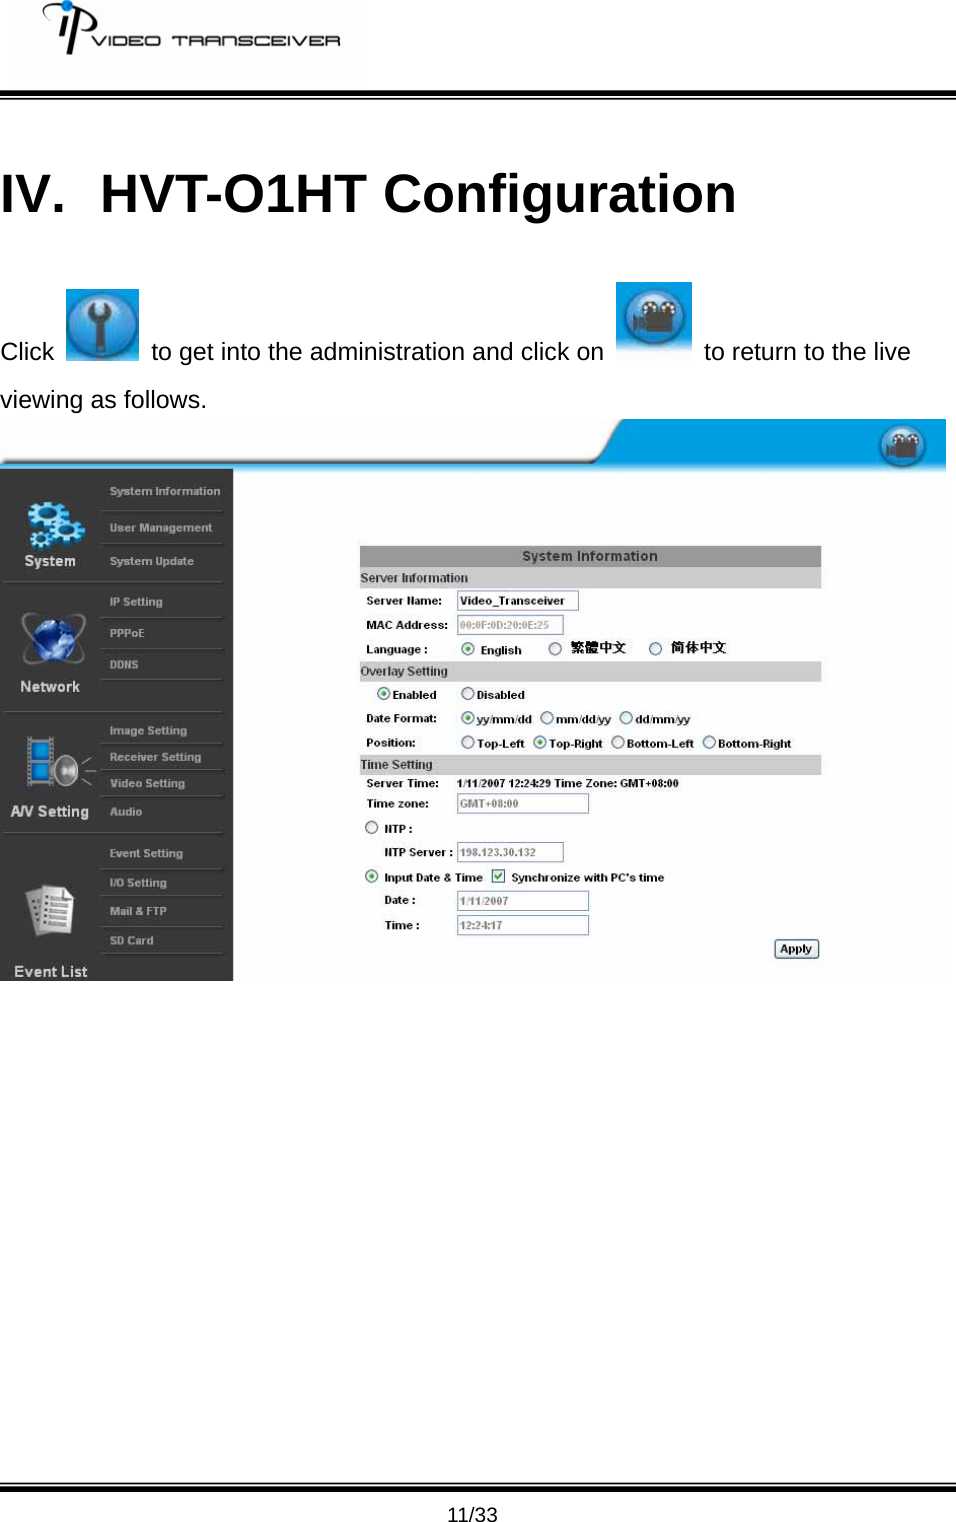Click the wrench administration icon in the instructions
The height and width of the screenshot is (1522, 956).
tap(102, 325)
